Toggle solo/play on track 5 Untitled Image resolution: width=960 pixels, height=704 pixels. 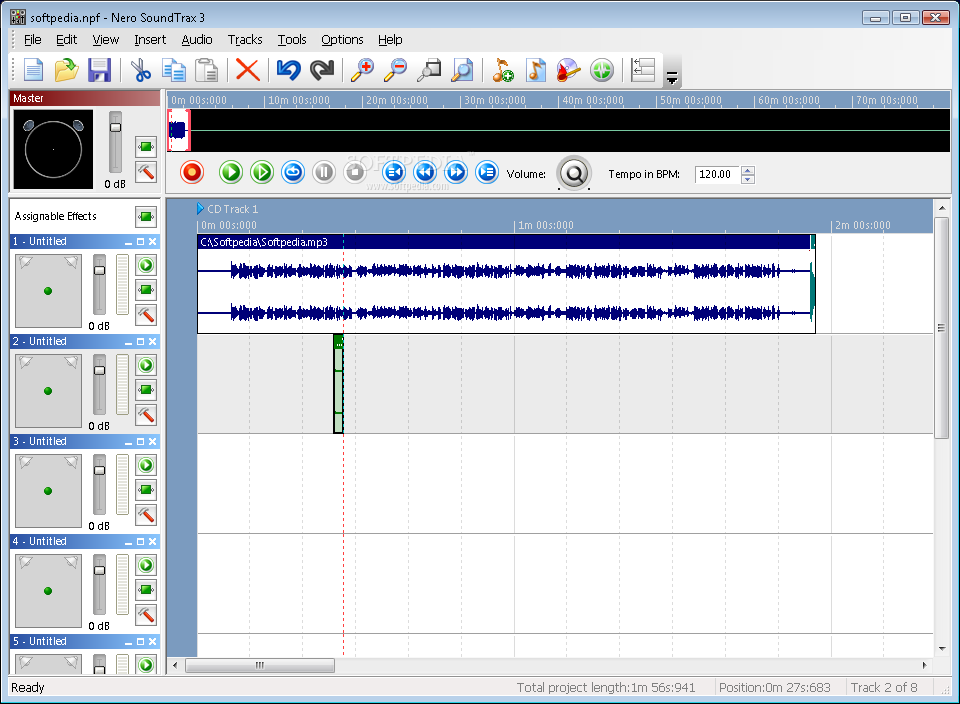point(146,665)
